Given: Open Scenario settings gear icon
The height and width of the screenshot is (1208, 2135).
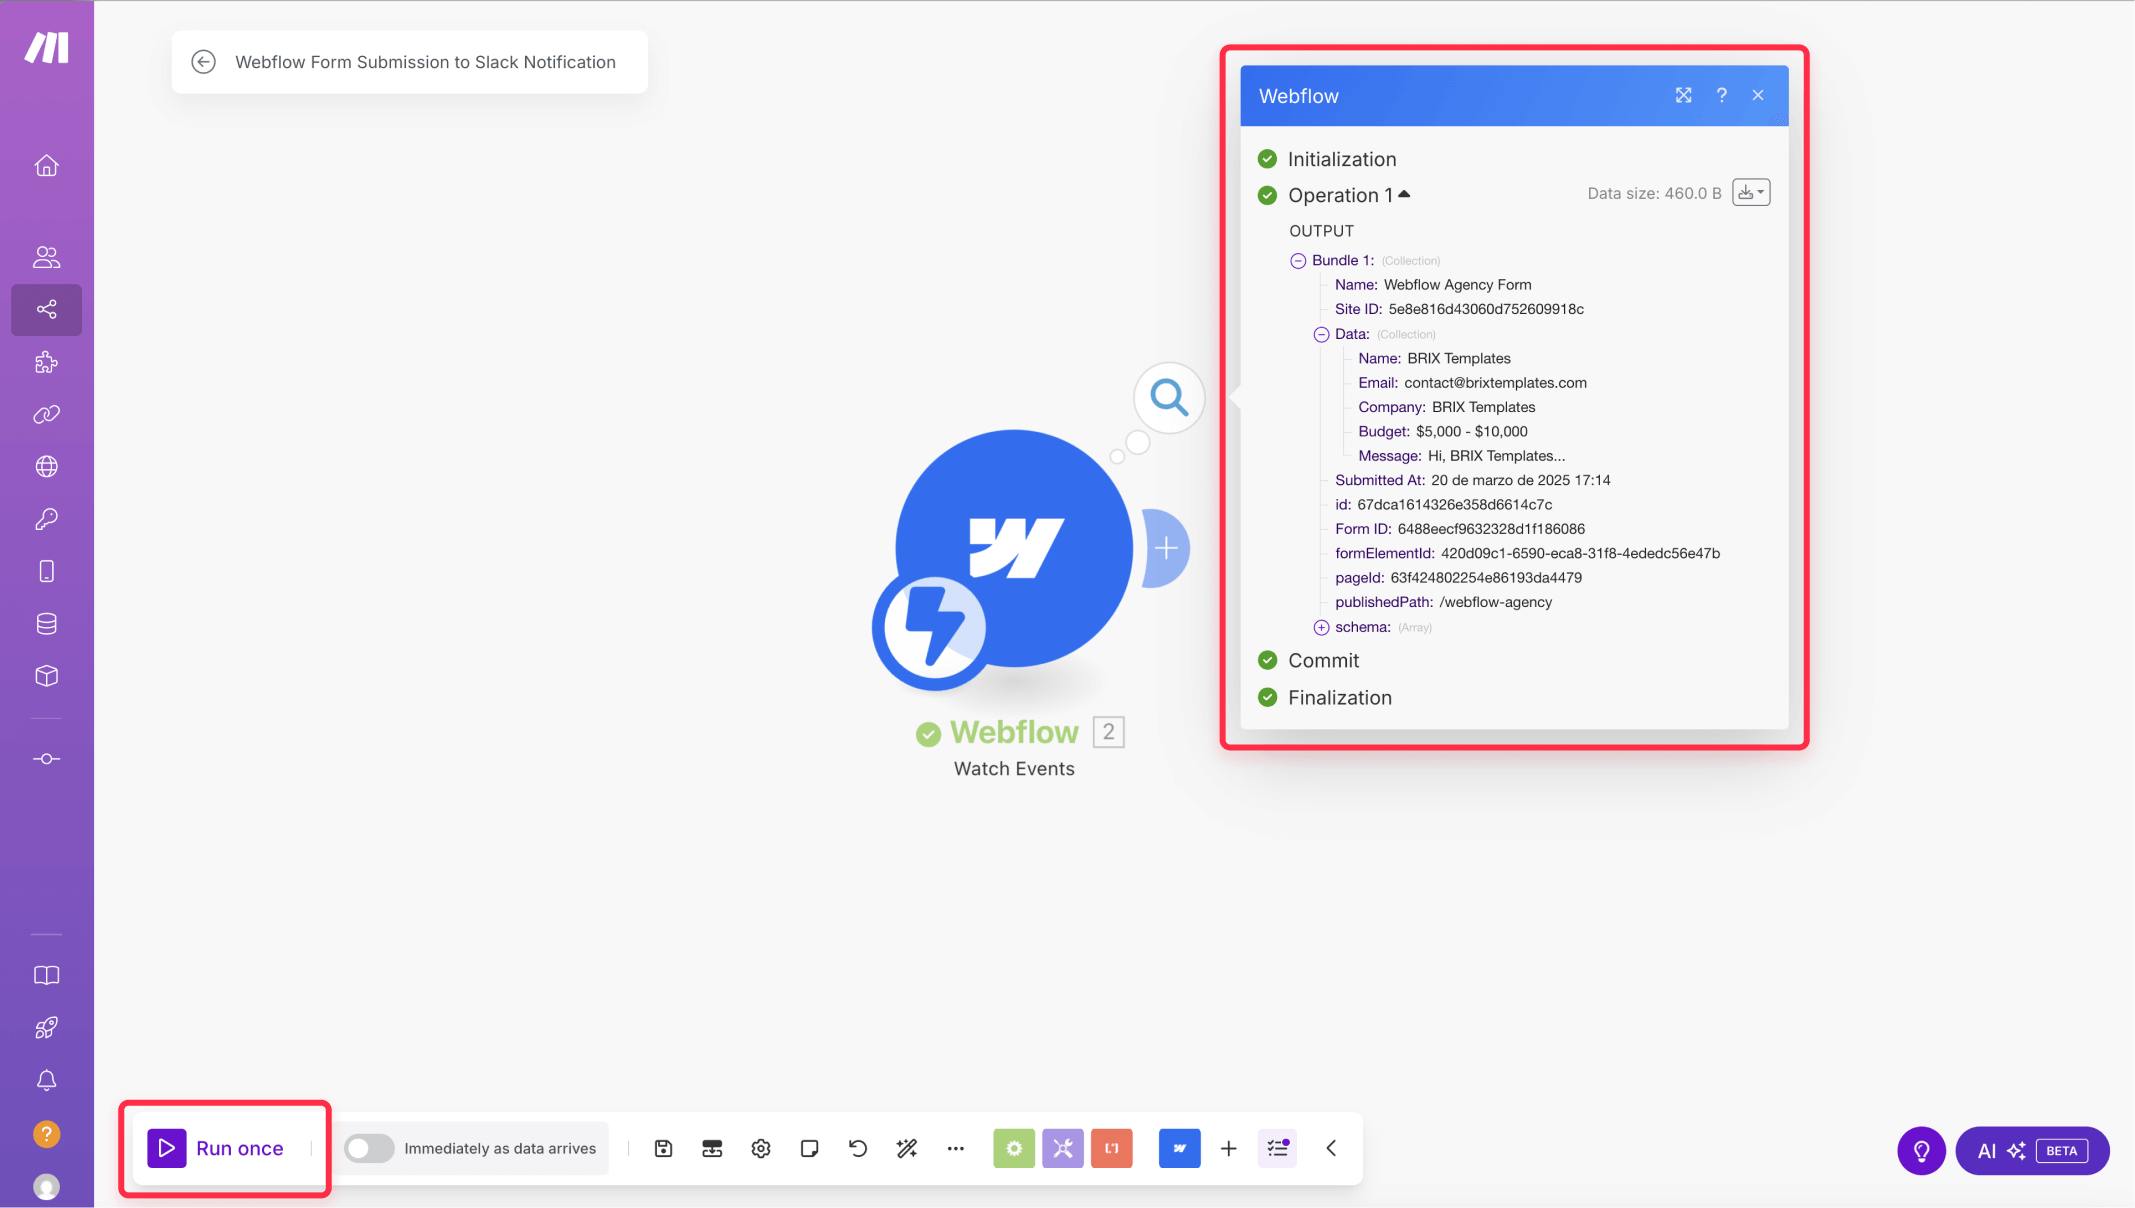Looking at the screenshot, I should point(761,1148).
